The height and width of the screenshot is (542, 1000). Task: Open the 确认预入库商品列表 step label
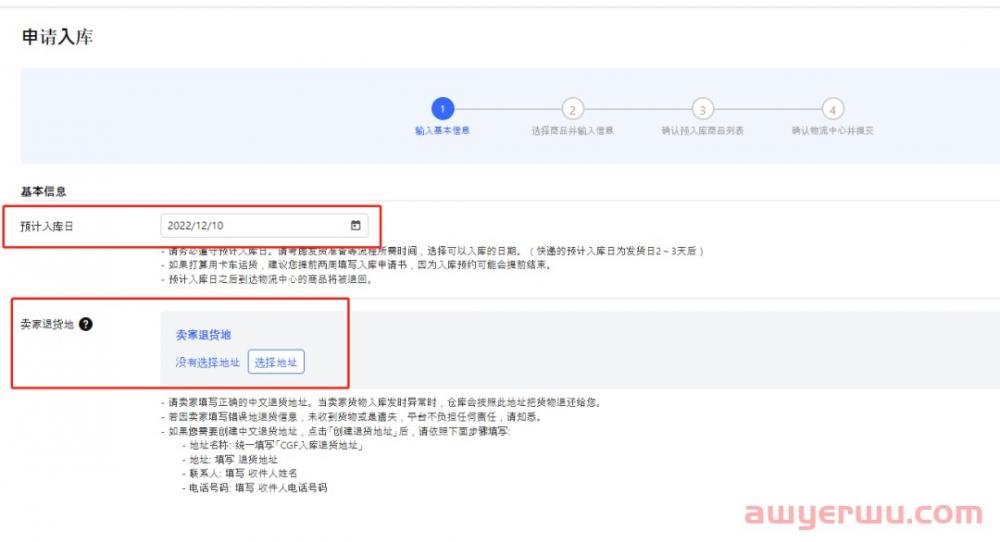point(702,131)
